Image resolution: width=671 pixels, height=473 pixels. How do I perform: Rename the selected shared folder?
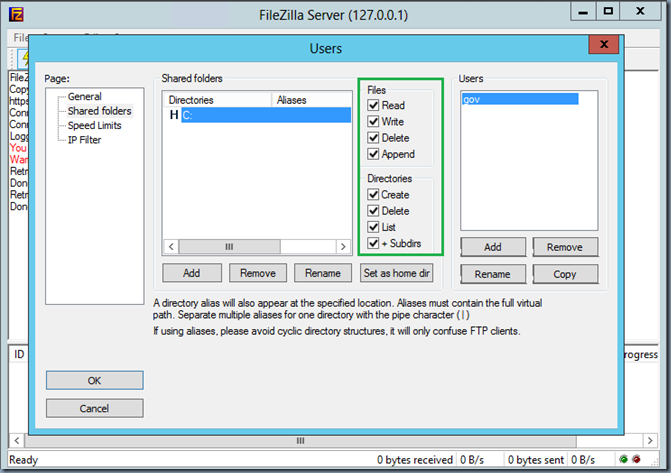point(323,273)
